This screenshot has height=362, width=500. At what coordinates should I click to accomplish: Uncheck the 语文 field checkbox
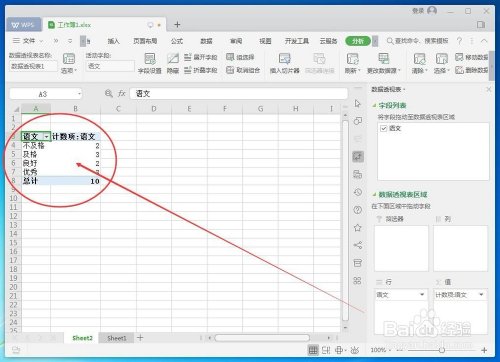tap(384, 128)
